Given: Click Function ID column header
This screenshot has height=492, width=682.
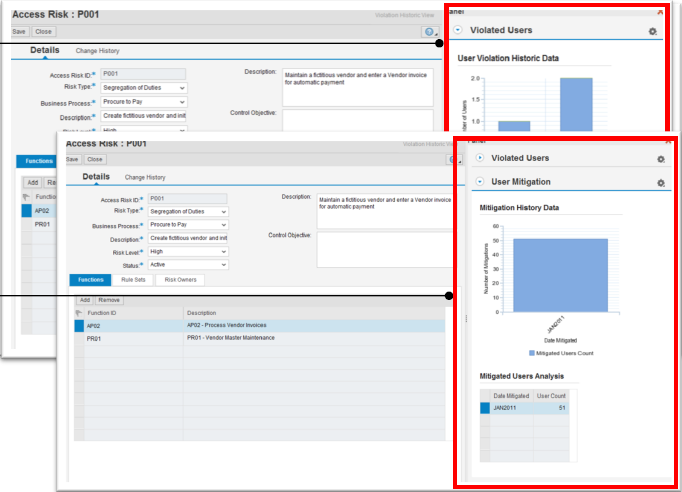Looking at the screenshot, I should [133, 313].
